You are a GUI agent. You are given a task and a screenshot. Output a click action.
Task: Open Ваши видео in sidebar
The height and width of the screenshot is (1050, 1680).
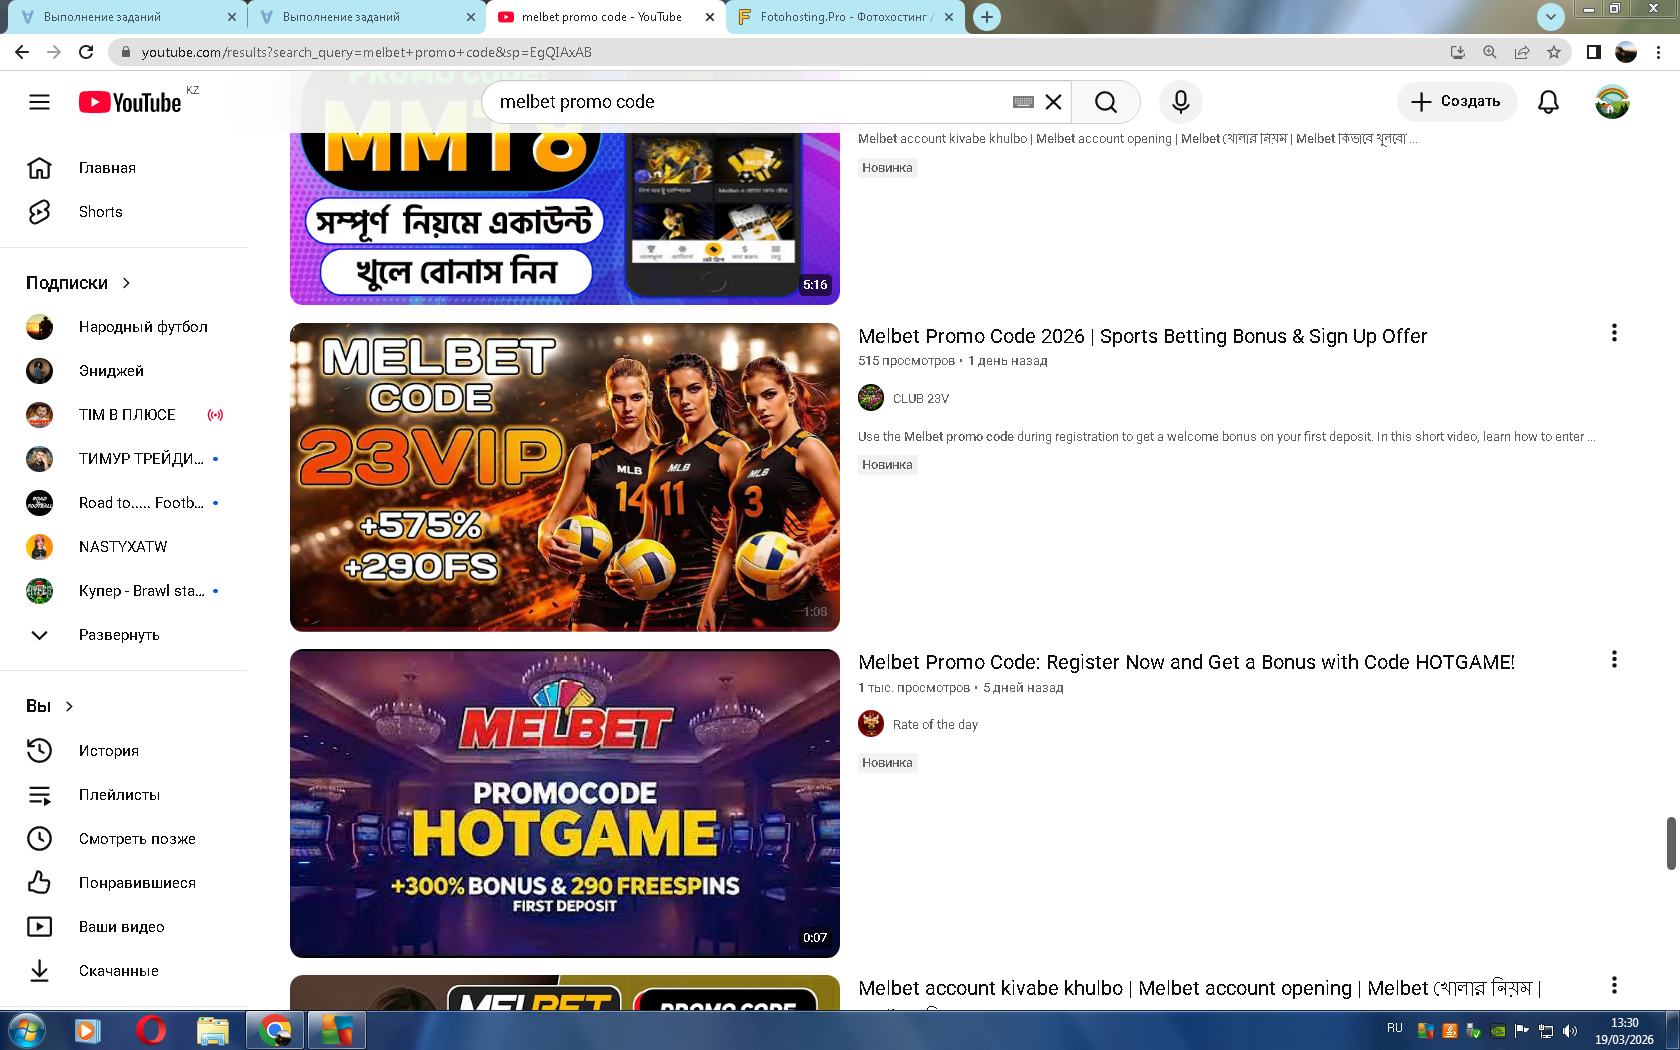coord(123,927)
